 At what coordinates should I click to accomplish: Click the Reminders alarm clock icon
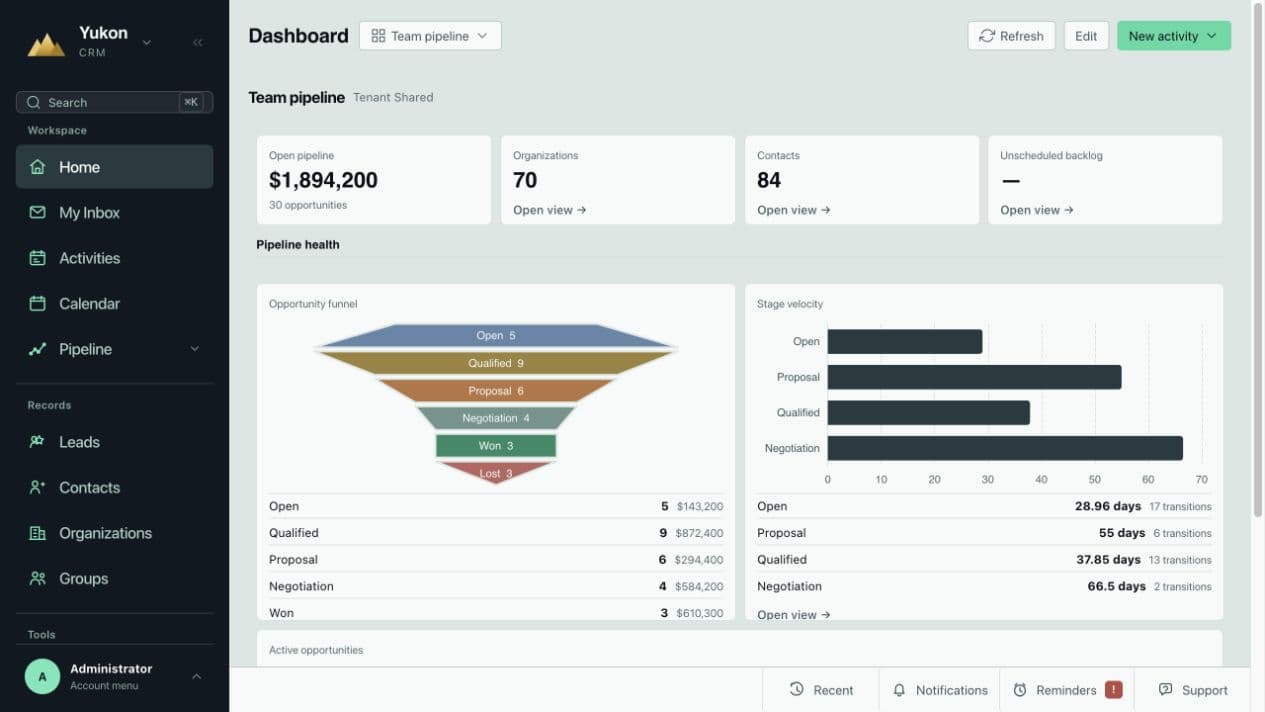pos(1020,690)
